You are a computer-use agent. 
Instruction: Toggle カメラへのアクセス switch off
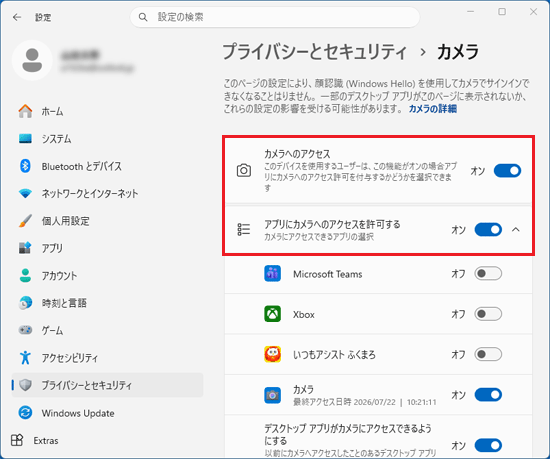[x=507, y=171]
